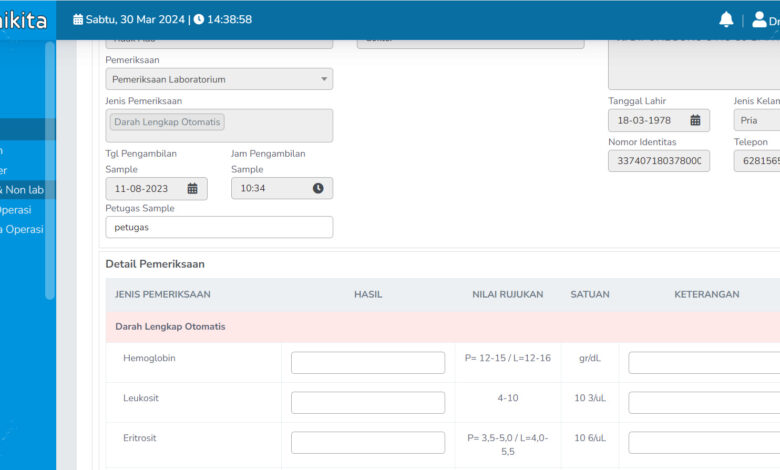This screenshot has width=780, height=470.
Task: Click the Jenis Pemeriksaan field
Action: (219, 126)
